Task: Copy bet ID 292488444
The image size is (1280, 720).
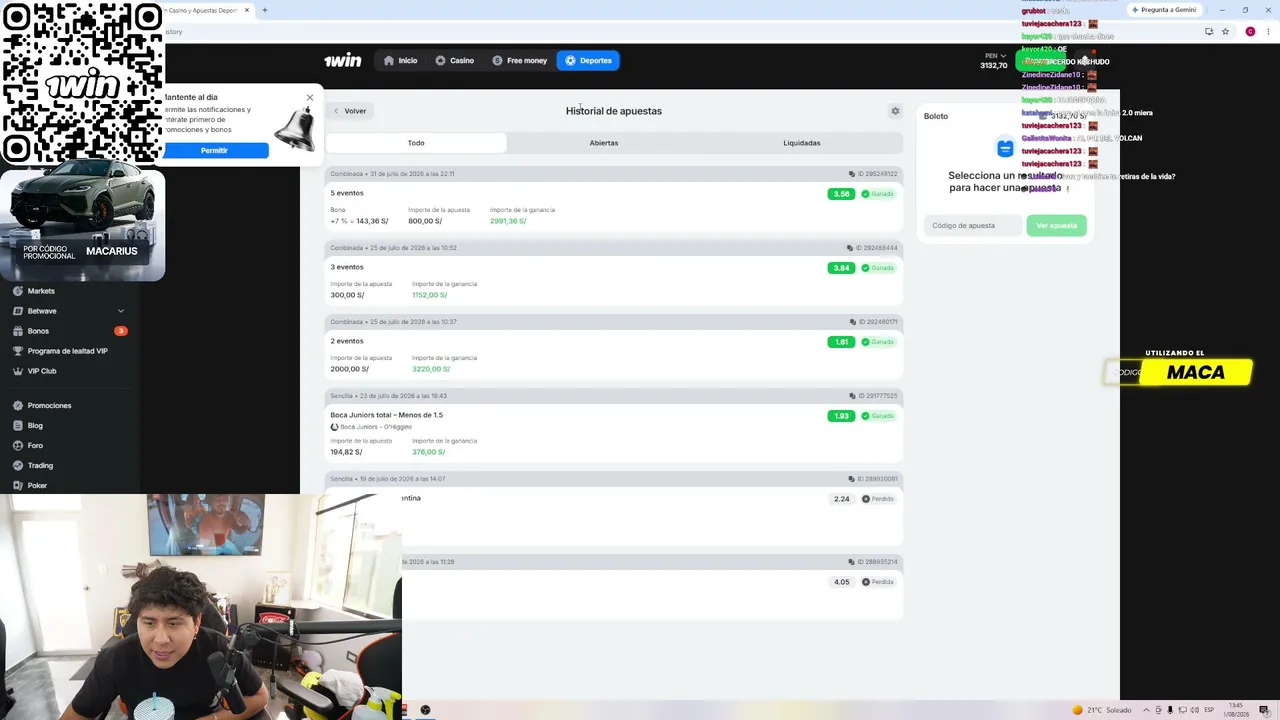Action: (x=850, y=248)
